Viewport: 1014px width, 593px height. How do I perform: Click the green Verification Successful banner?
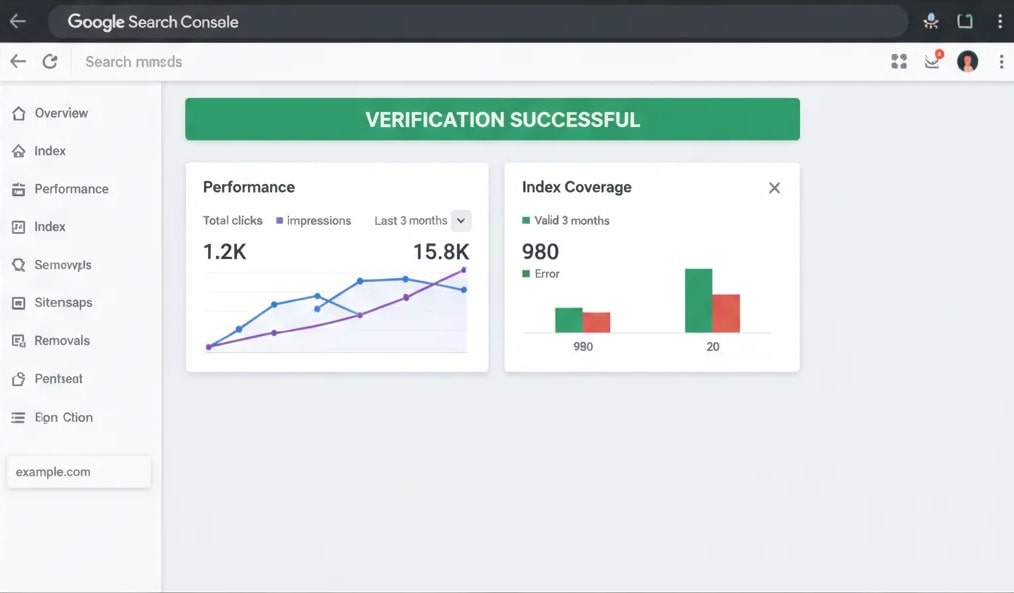[x=492, y=120]
